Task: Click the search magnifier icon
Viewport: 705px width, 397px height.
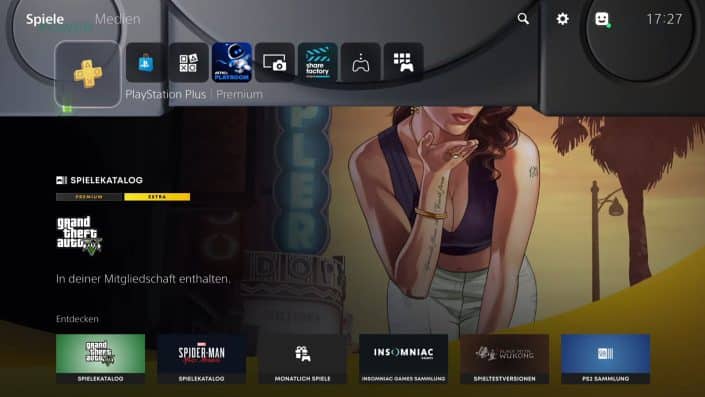Action: tap(523, 18)
